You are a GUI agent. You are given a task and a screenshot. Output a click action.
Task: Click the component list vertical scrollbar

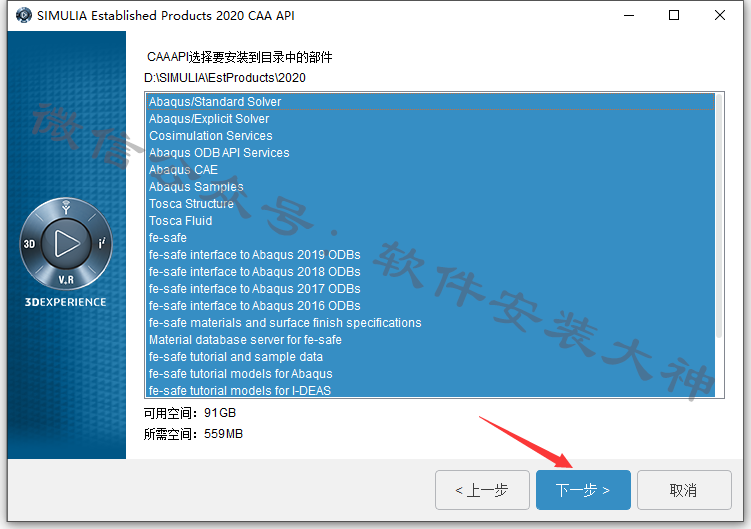pyautogui.click(x=719, y=216)
